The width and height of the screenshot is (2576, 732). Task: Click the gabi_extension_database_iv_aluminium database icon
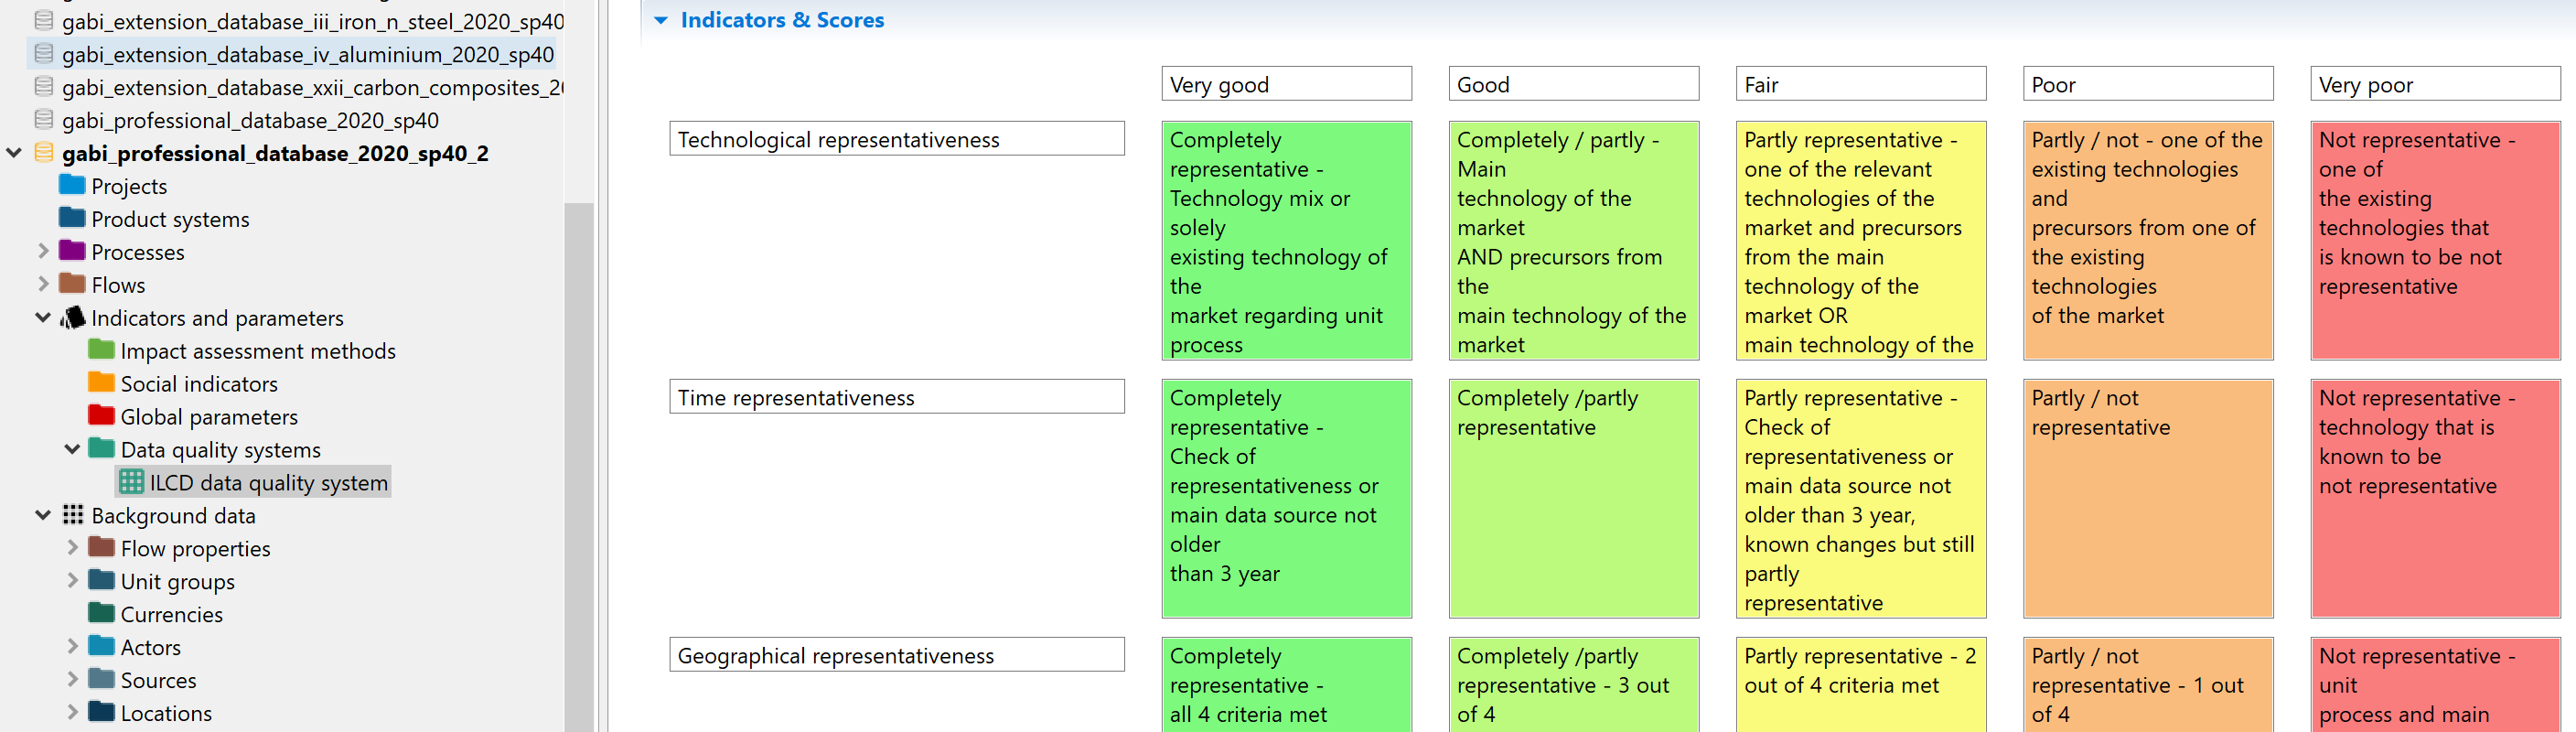[x=44, y=53]
